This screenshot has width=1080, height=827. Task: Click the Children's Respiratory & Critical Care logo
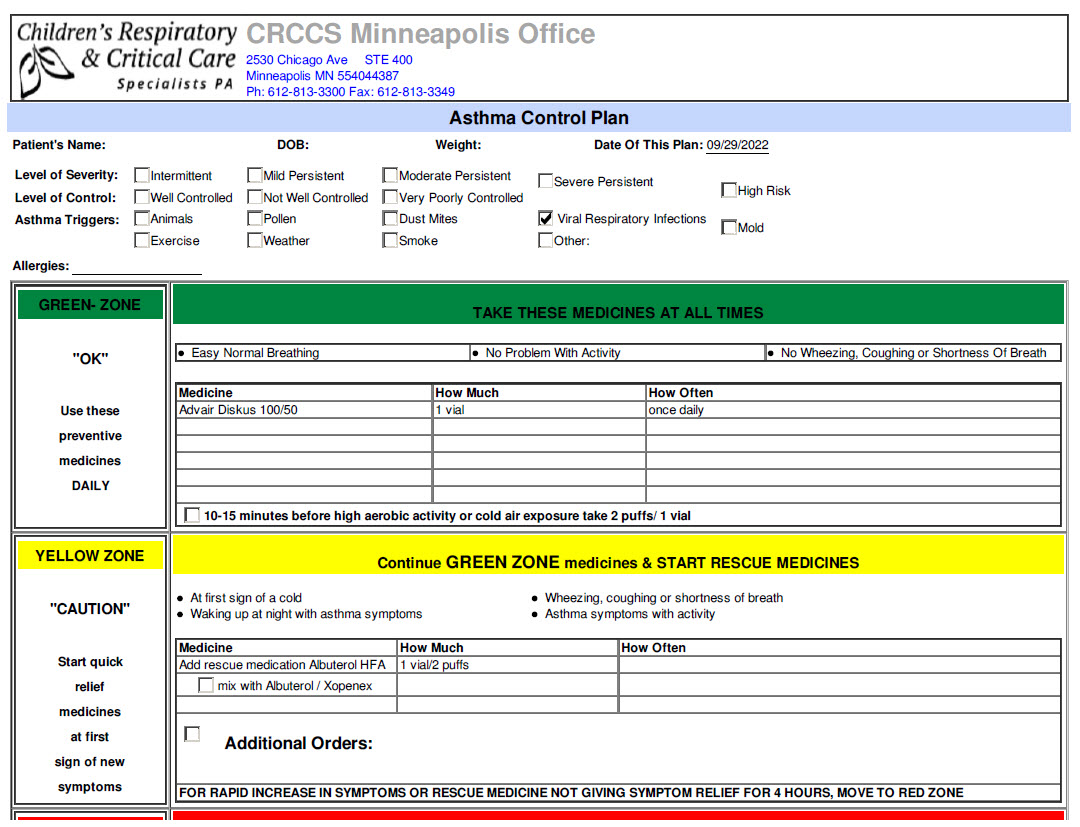125,59
